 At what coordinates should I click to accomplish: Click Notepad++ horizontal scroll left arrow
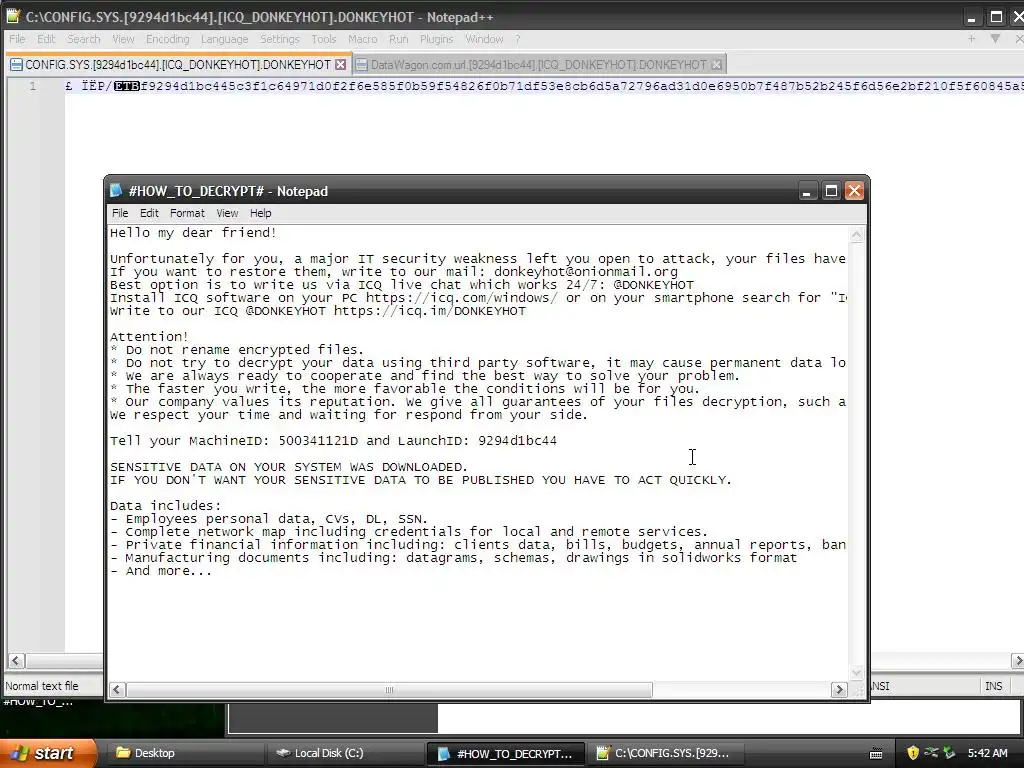pyautogui.click(x=16, y=661)
